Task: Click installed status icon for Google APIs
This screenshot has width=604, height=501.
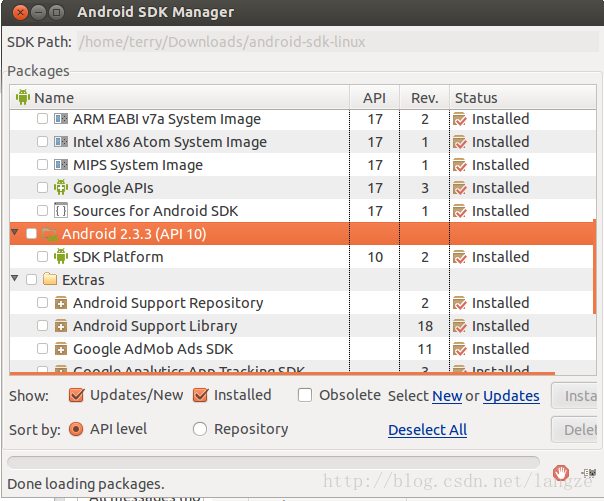Action: [x=460, y=188]
